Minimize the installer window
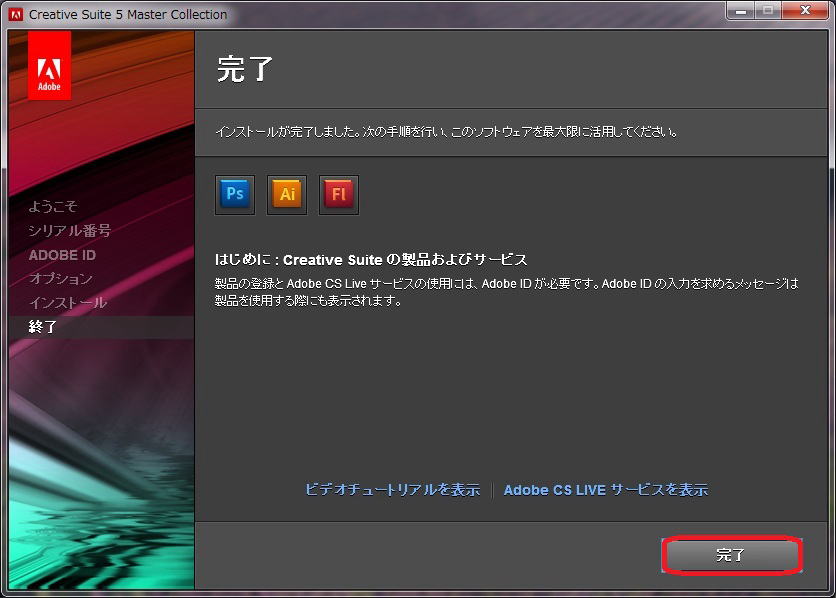The image size is (836, 598). 741,10
